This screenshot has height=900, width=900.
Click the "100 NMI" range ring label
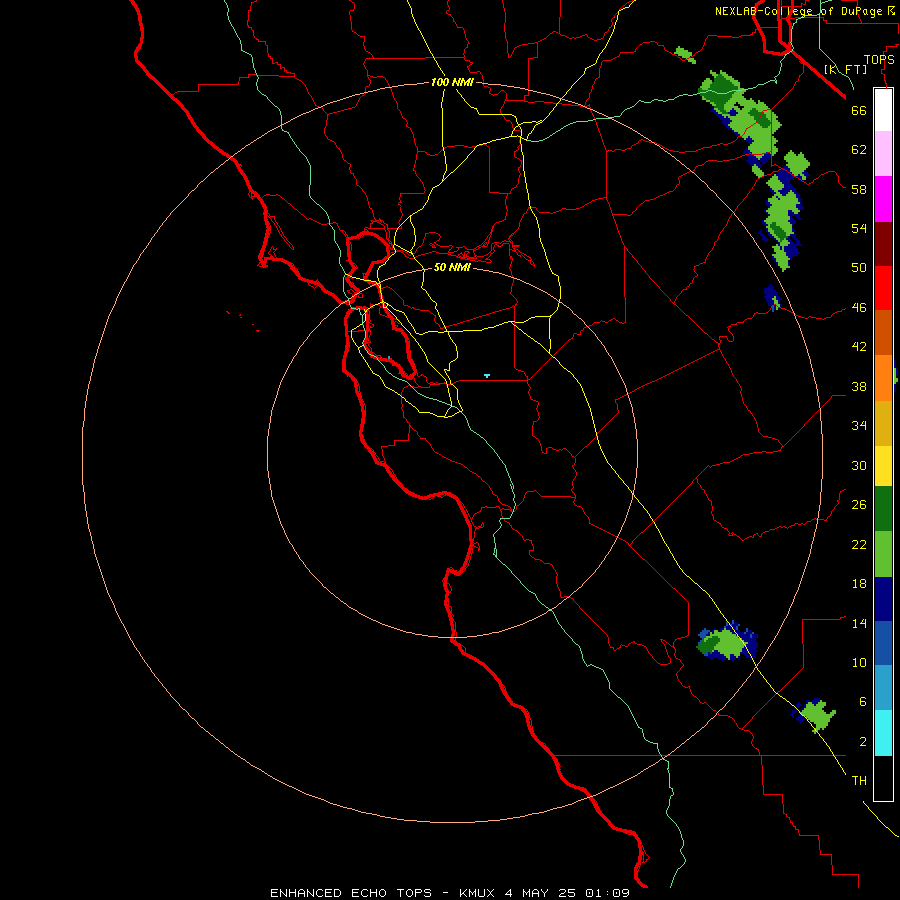click(452, 82)
